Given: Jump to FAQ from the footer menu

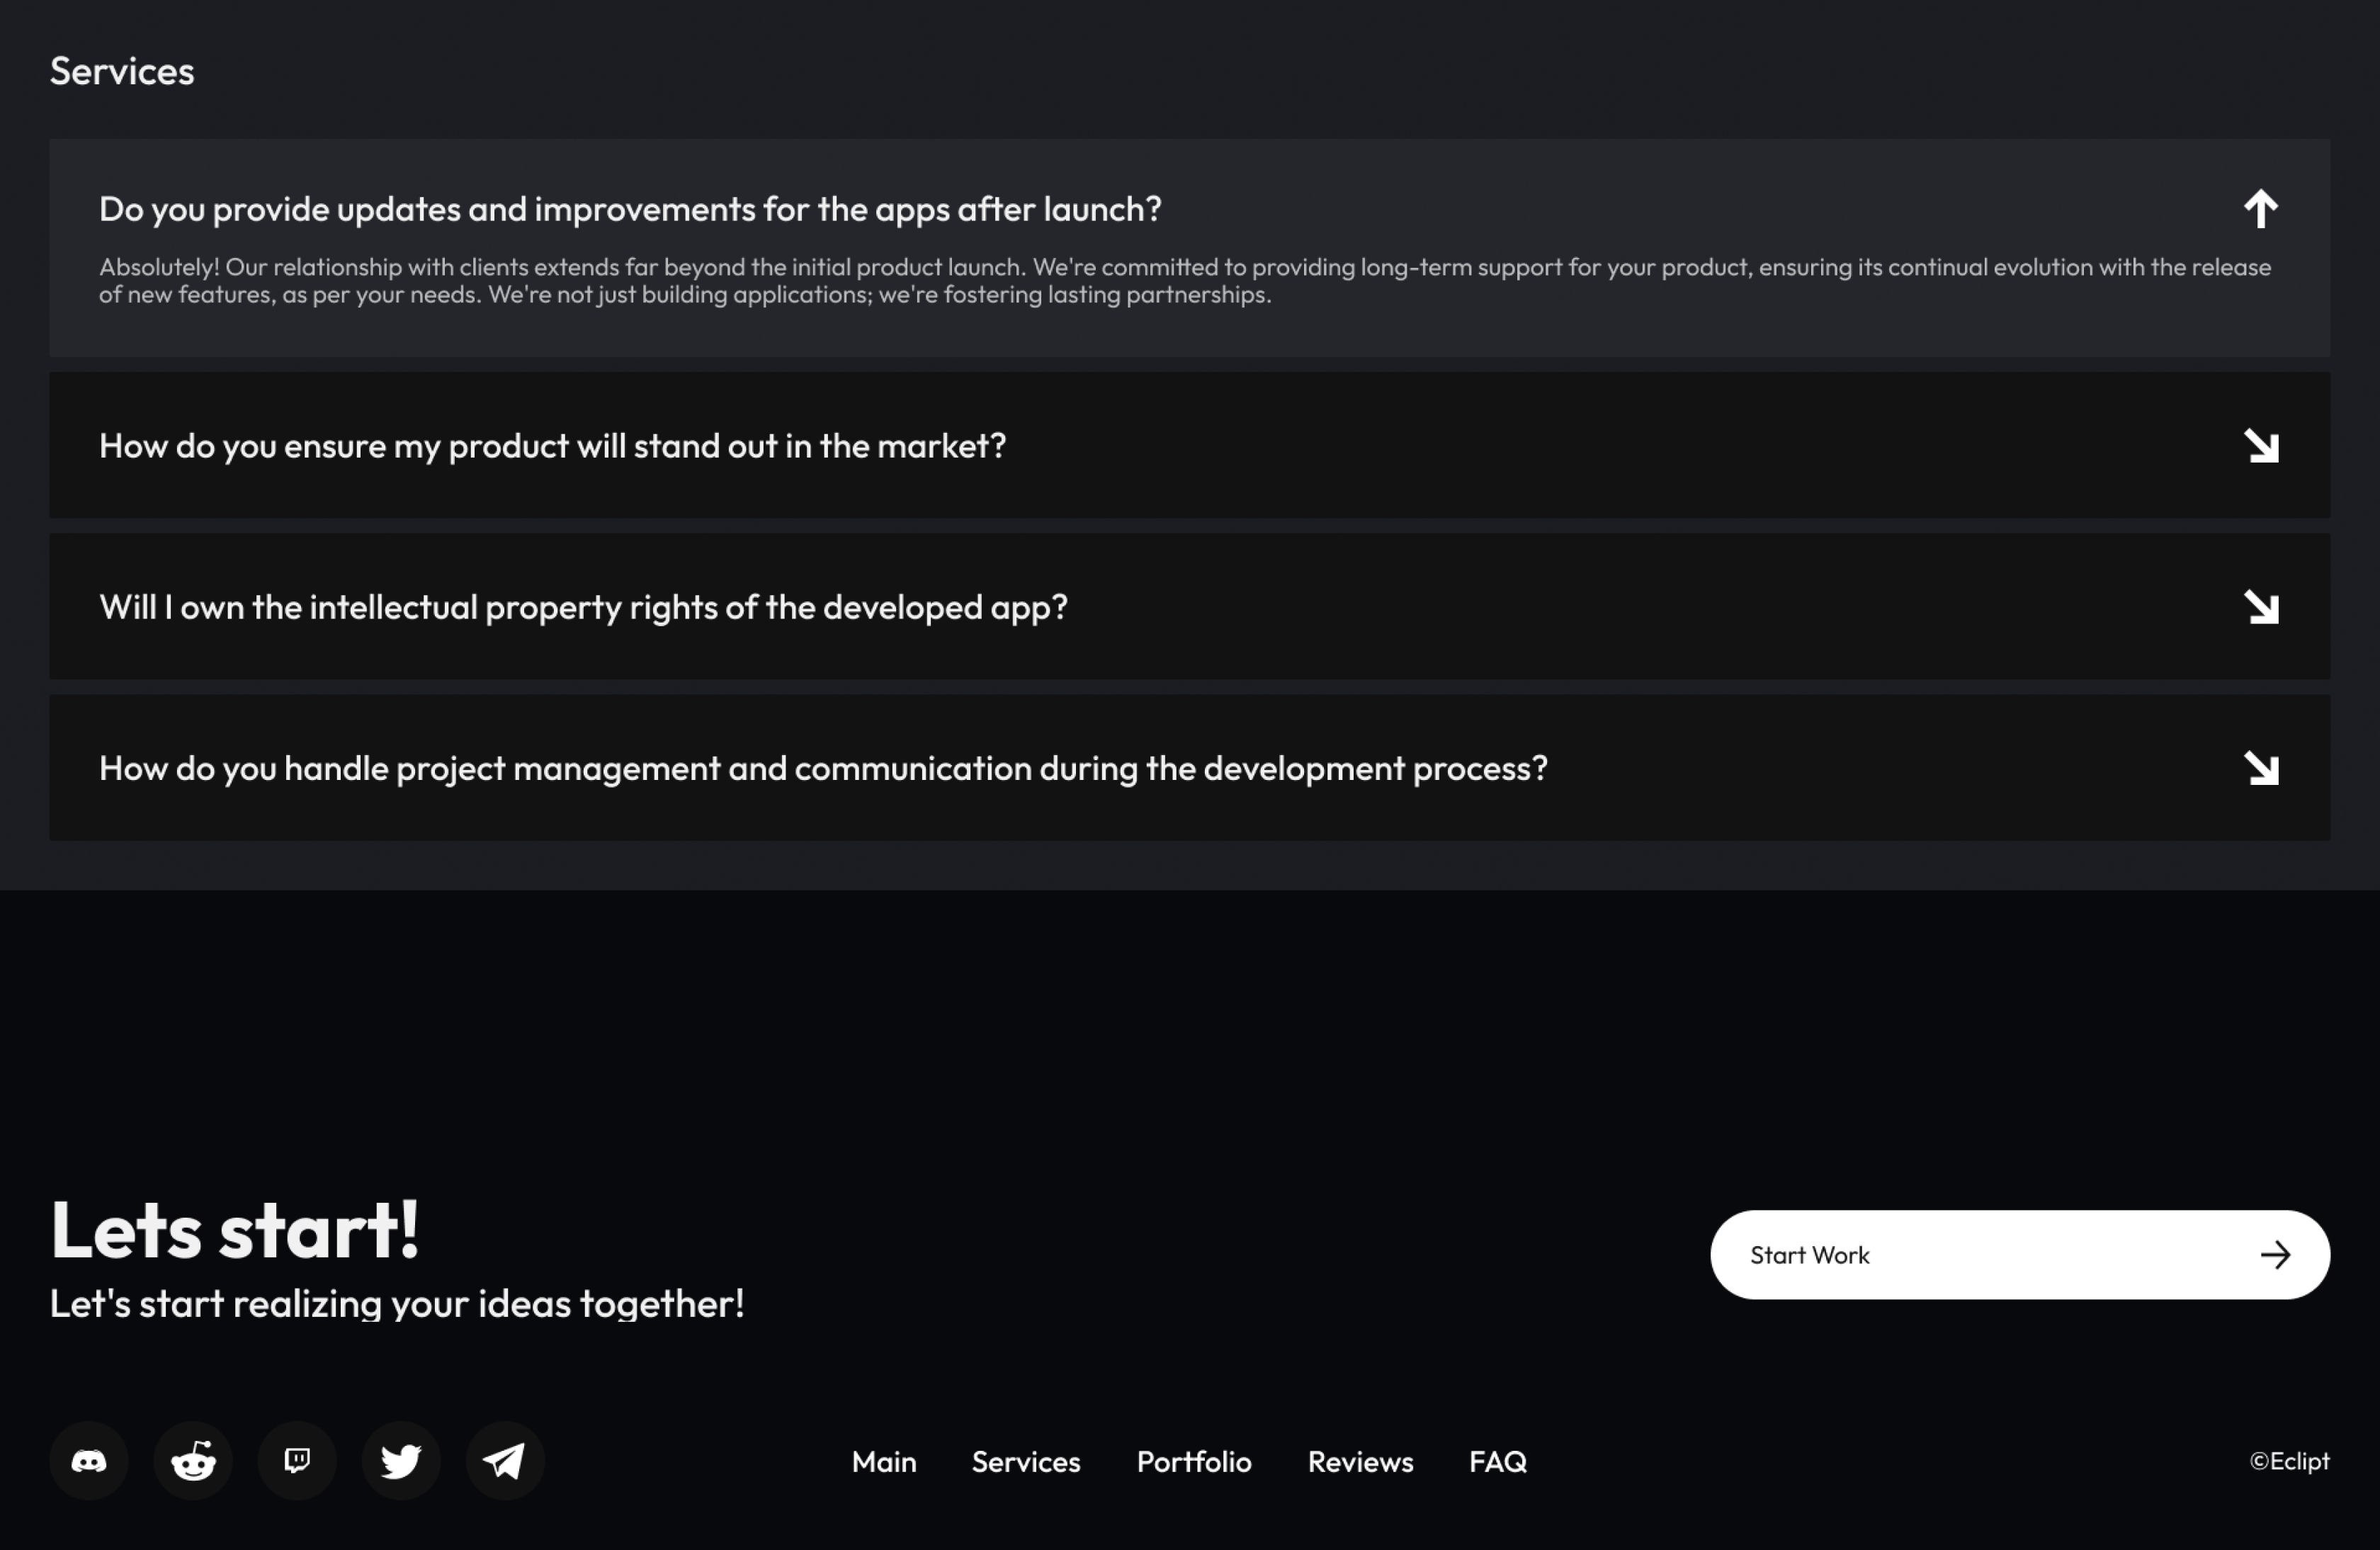Looking at the screenshot, I should pos(1497,1462).
